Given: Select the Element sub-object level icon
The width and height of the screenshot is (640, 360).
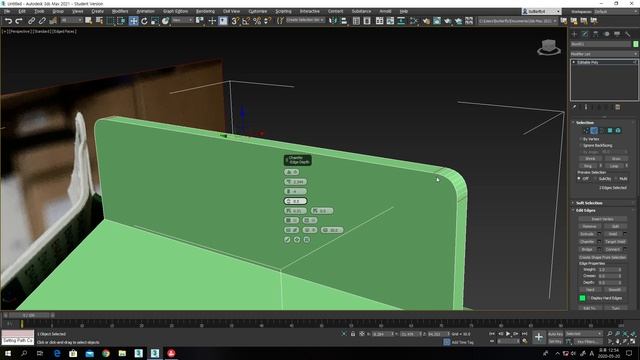Looking at the screenshot, I should pos(618,130).
